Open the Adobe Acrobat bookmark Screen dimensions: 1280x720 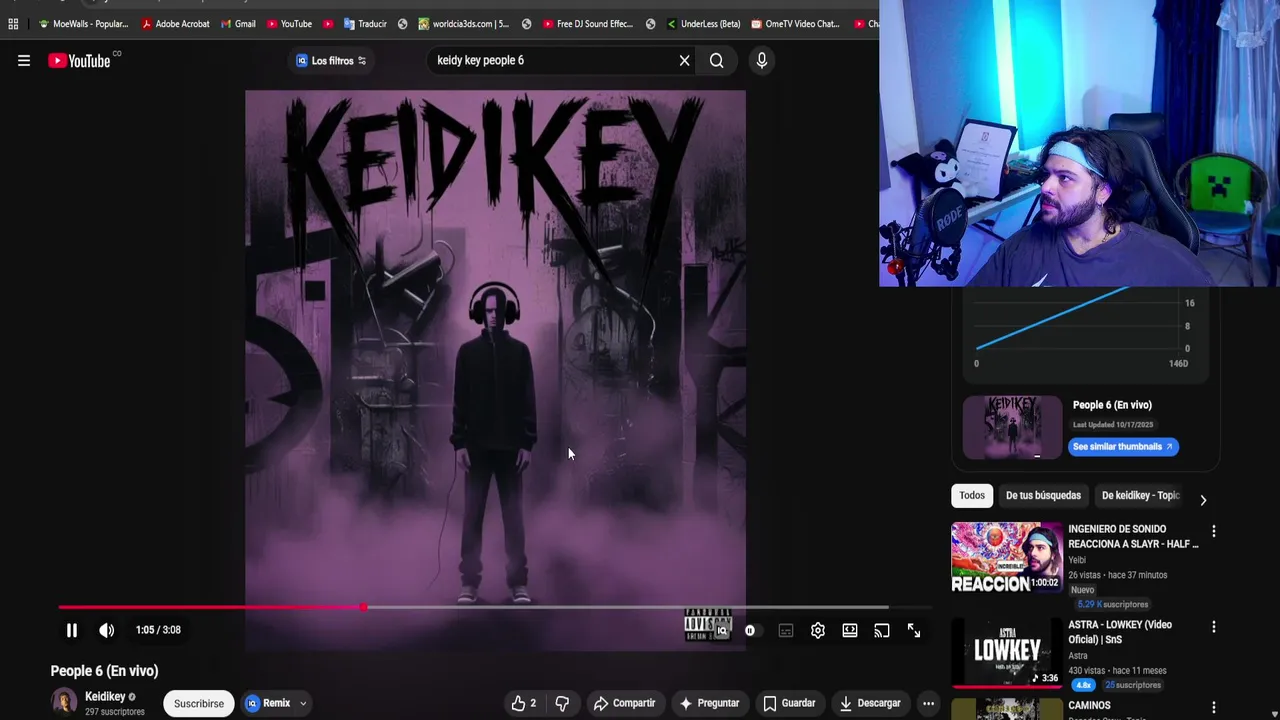[175, 24]
